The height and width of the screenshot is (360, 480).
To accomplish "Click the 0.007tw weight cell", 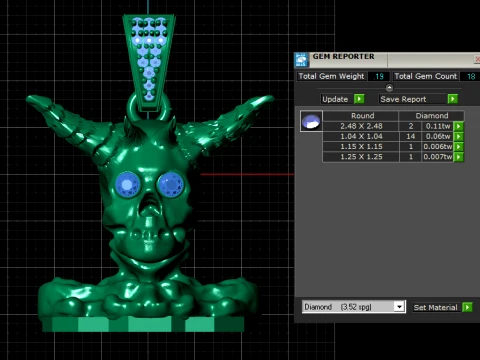I will click(x=438, y=157).
